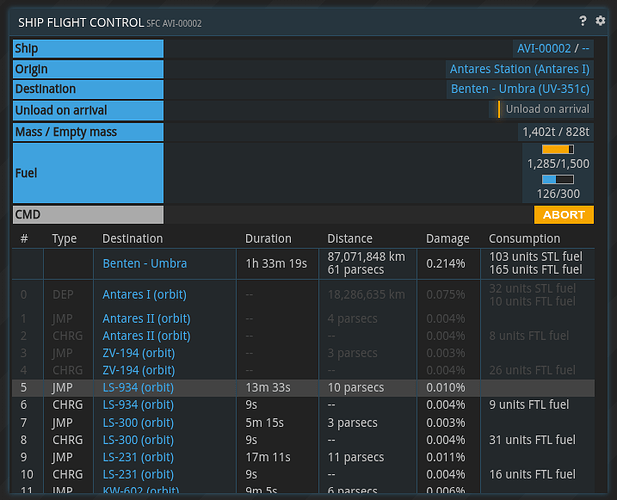This screenshot has height=500, width=617.
Task: Open Antares I (orbit) in DEP row
Action: pos(144,295)
